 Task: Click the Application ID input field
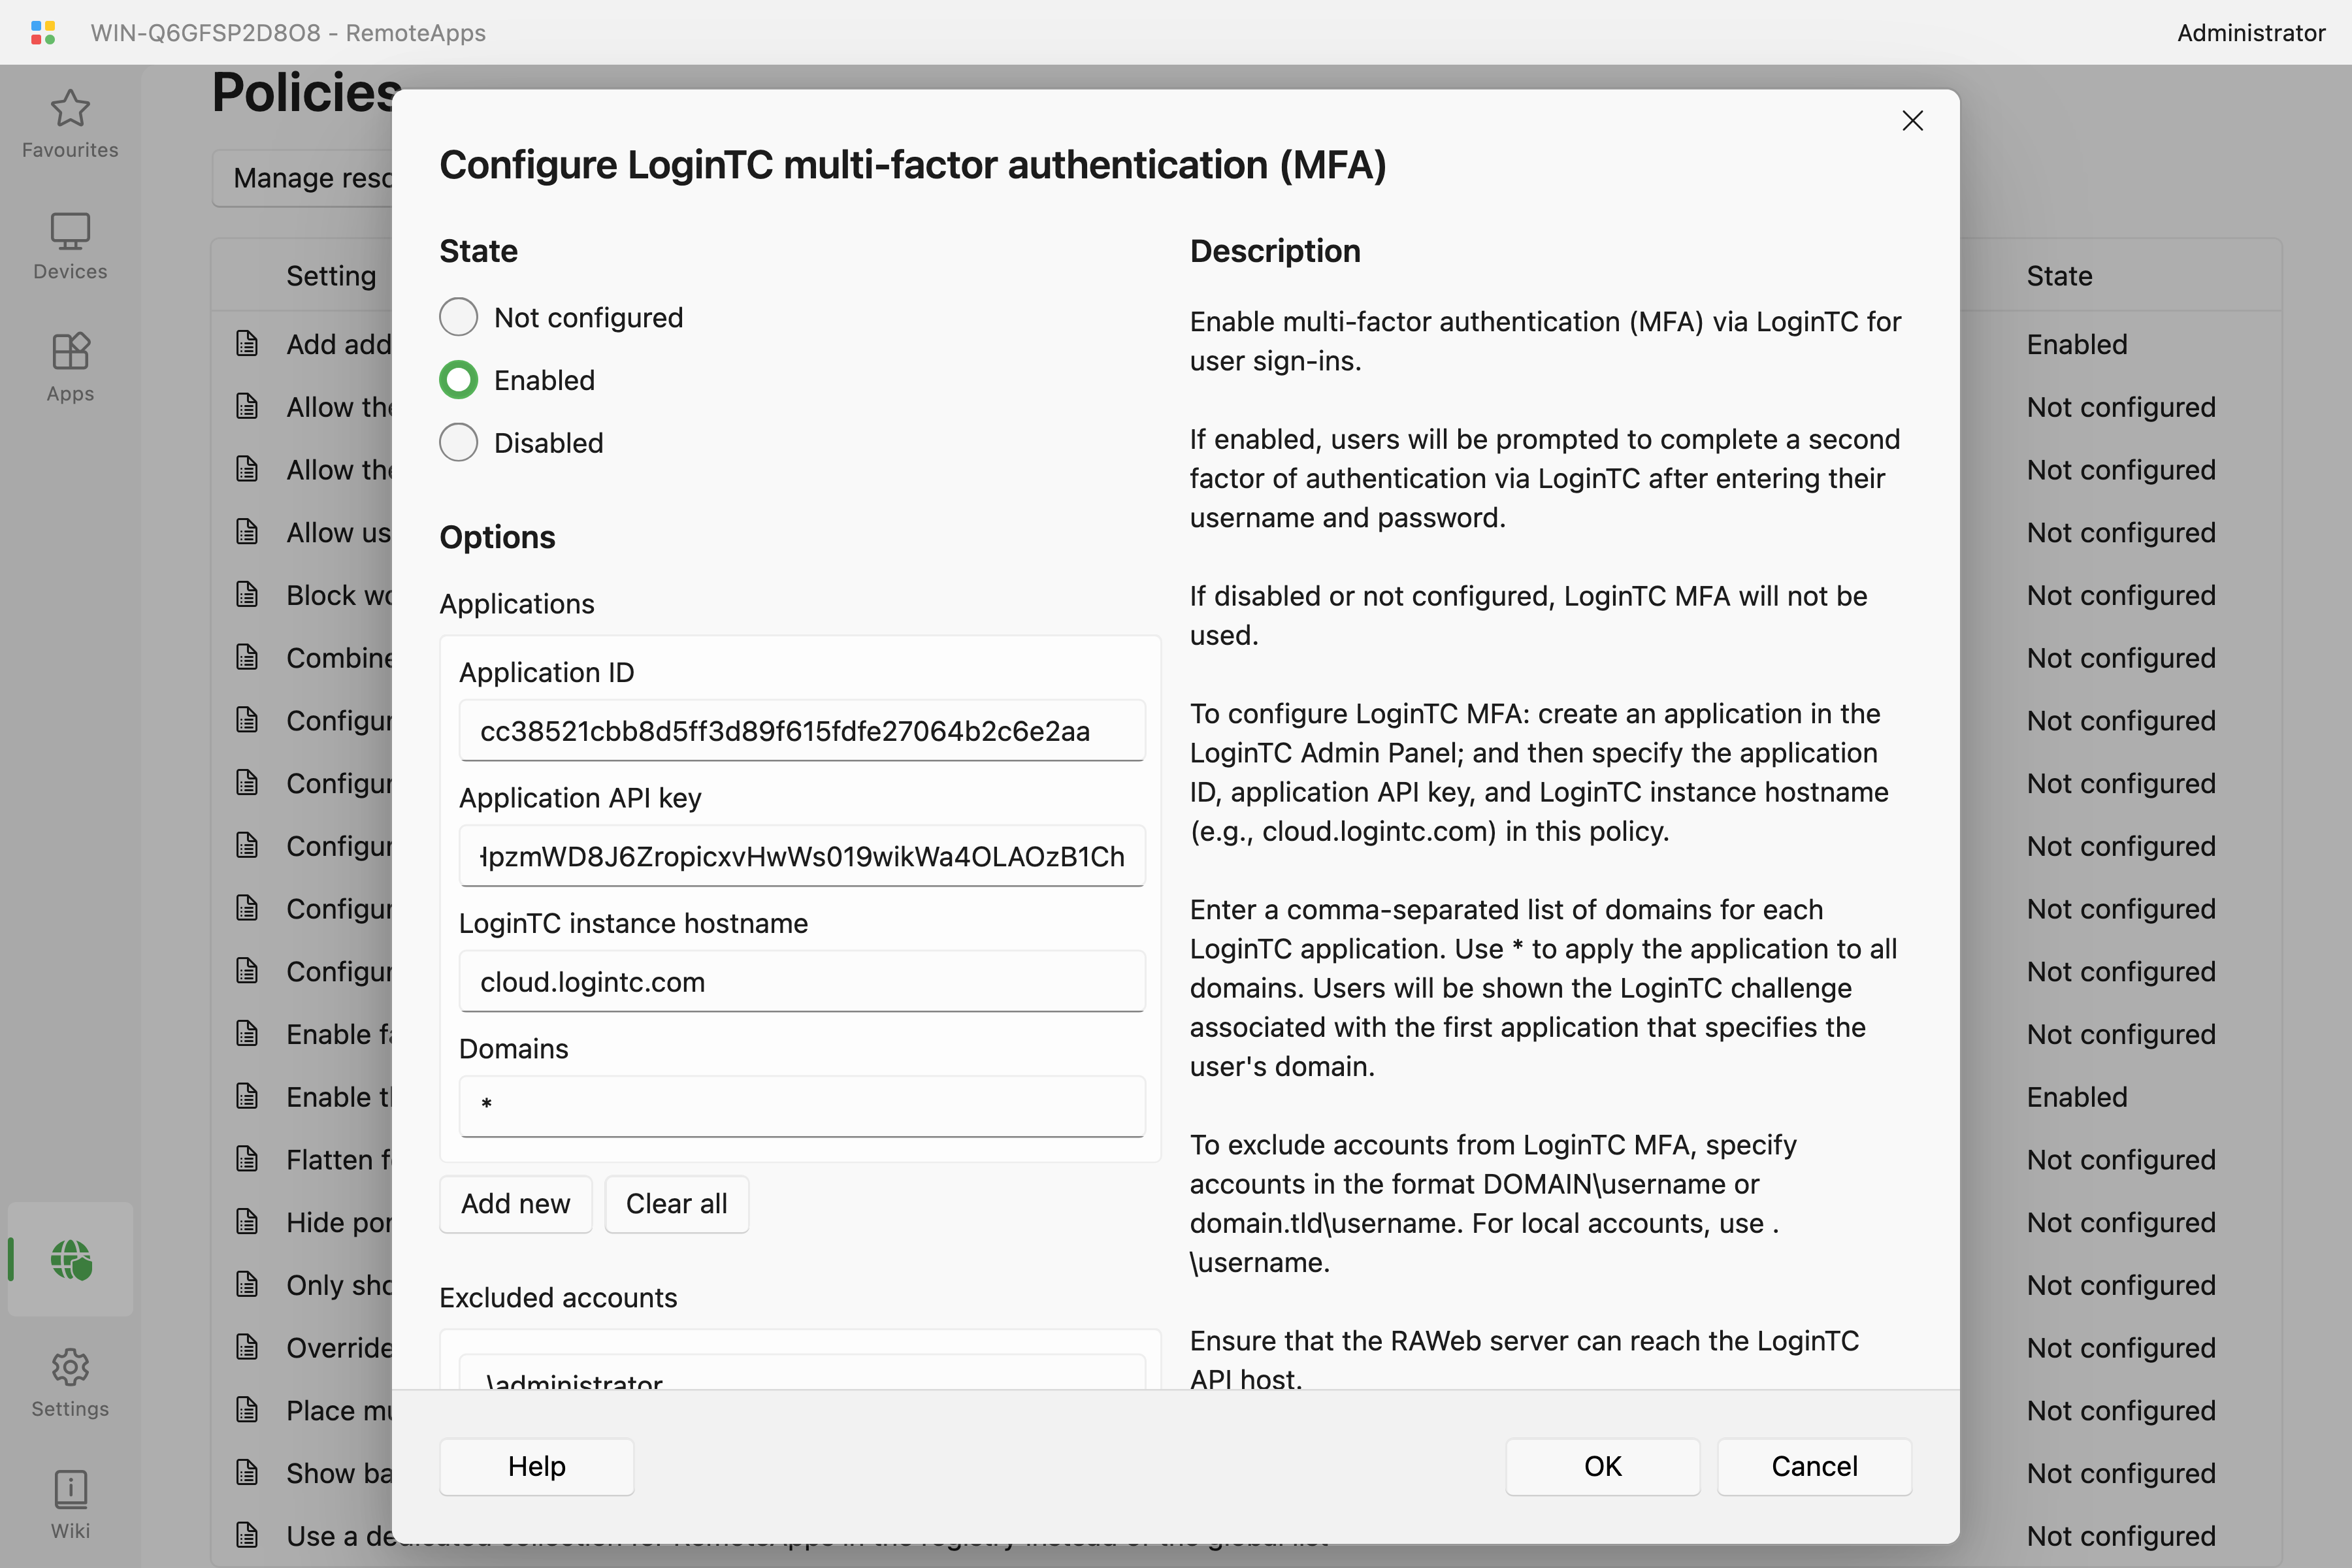pyautogui.click(x=801, y=731)
